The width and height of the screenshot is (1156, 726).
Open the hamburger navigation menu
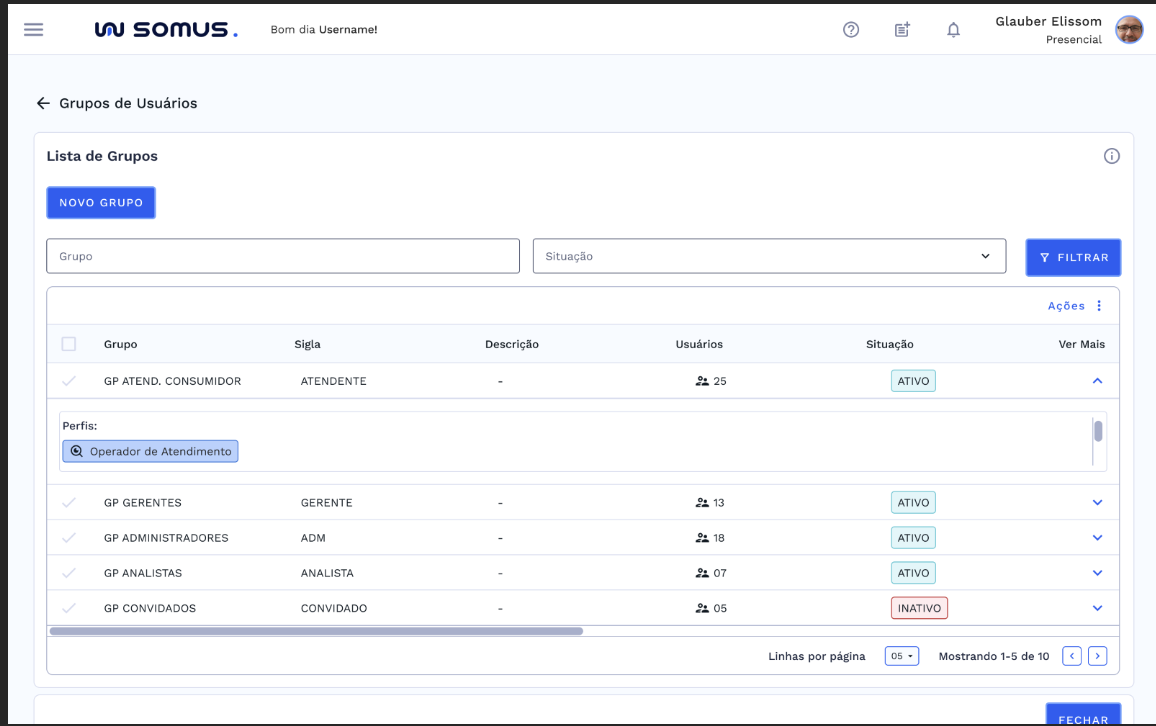[x=34, y=29]
